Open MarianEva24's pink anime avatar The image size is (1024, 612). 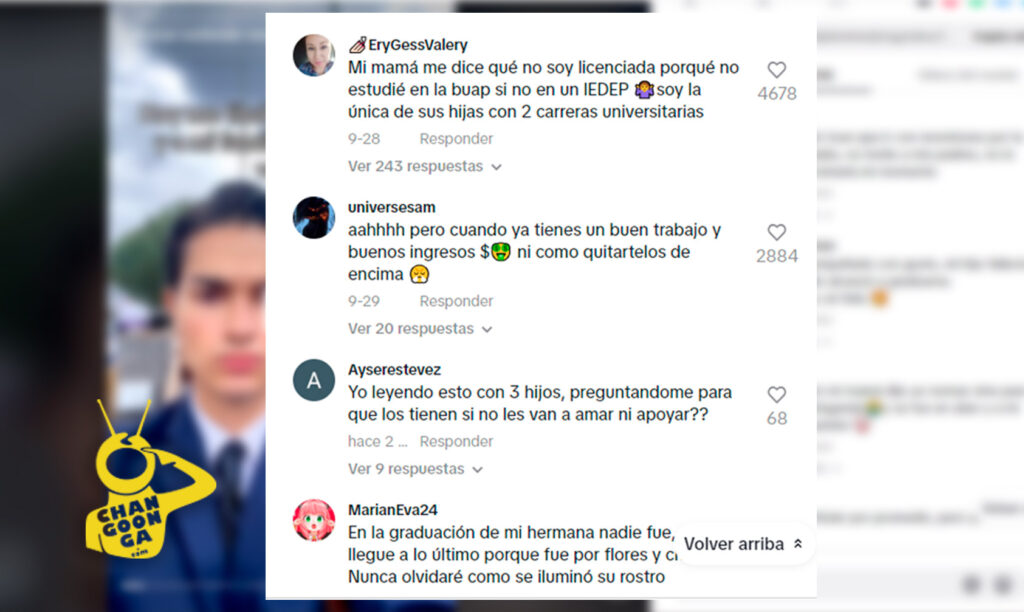tap(314, 521)
